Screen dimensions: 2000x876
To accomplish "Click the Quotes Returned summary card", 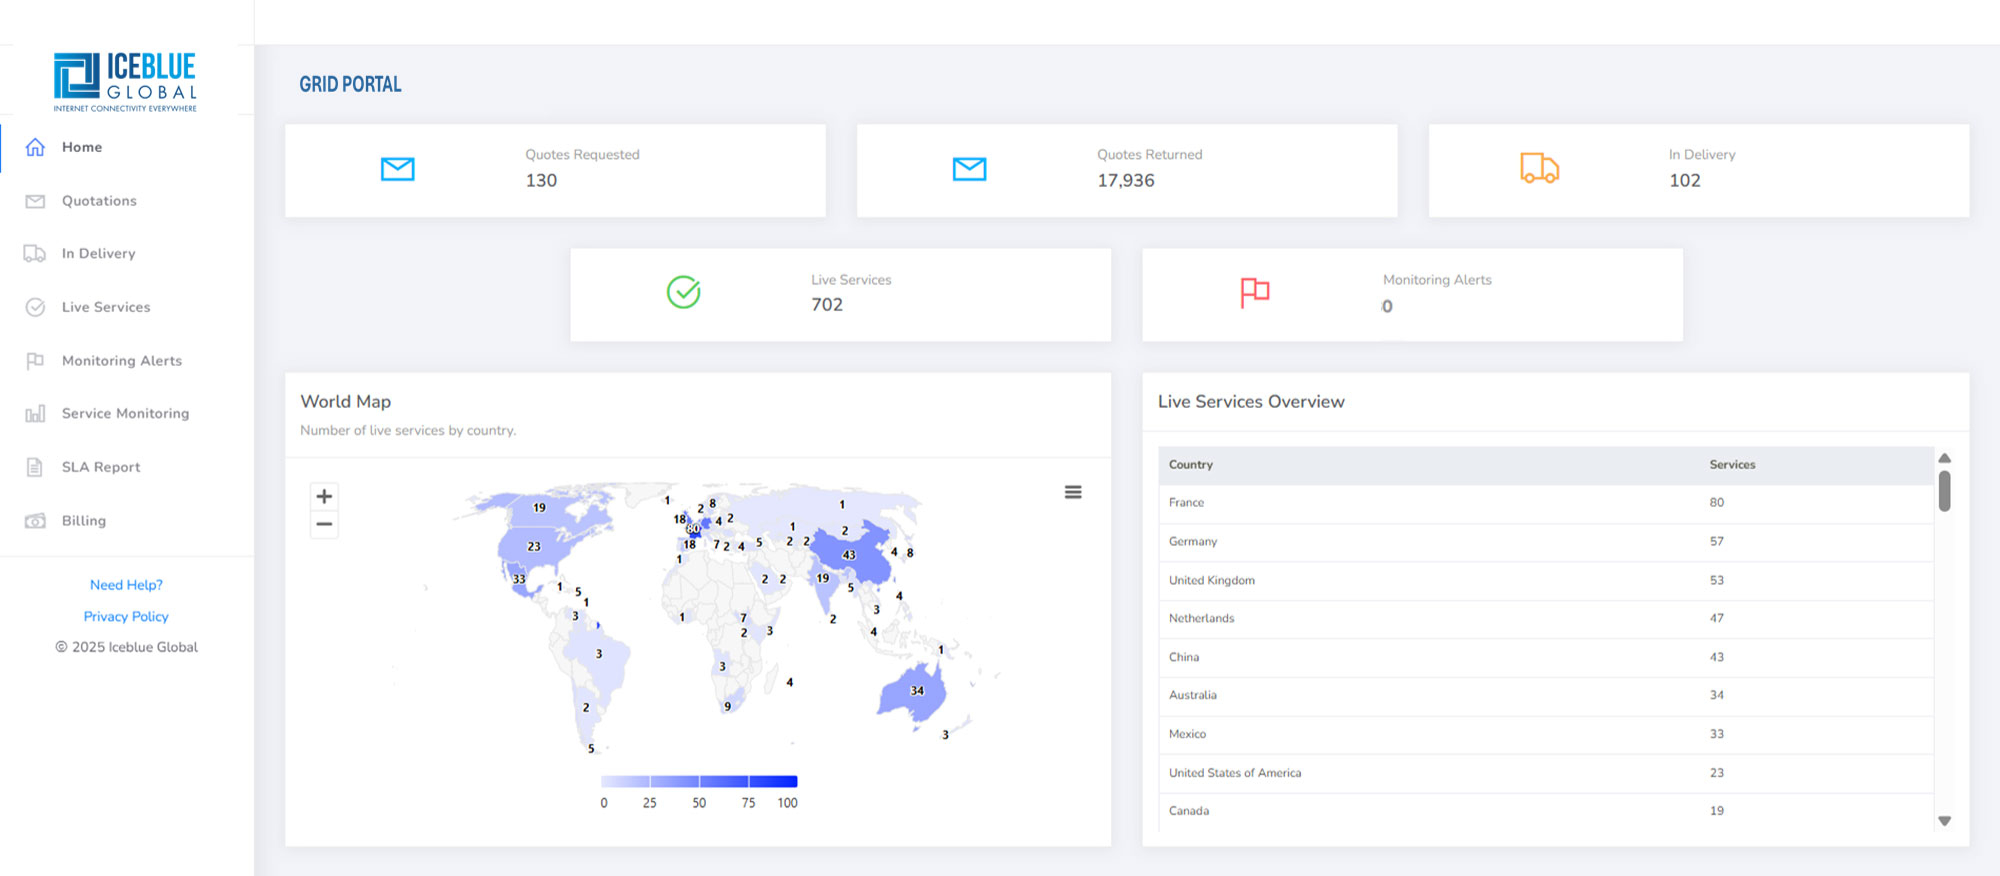I will click(x=1126, y=170).
